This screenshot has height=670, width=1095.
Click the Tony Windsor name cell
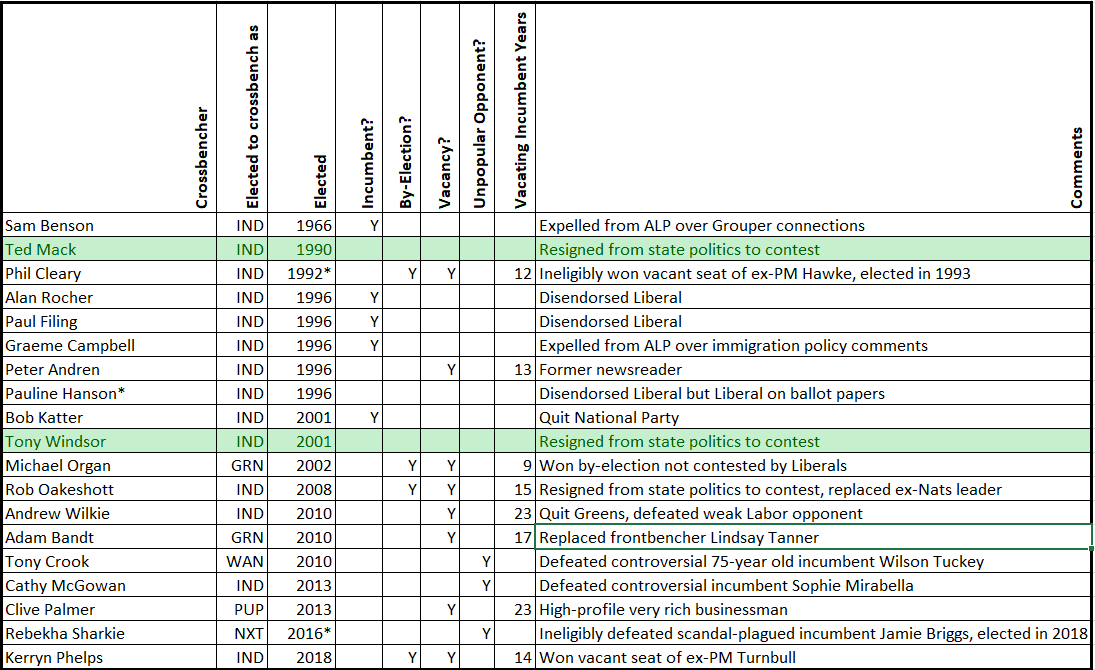click(x=110, y=442)
